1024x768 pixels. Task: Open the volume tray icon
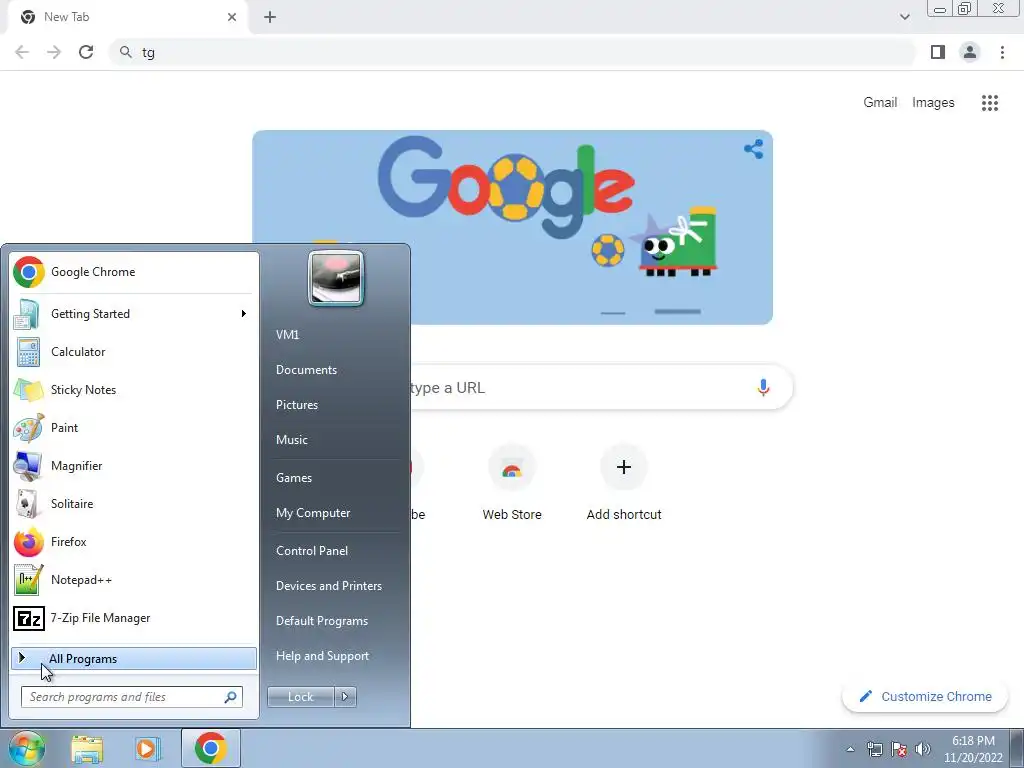923,749
